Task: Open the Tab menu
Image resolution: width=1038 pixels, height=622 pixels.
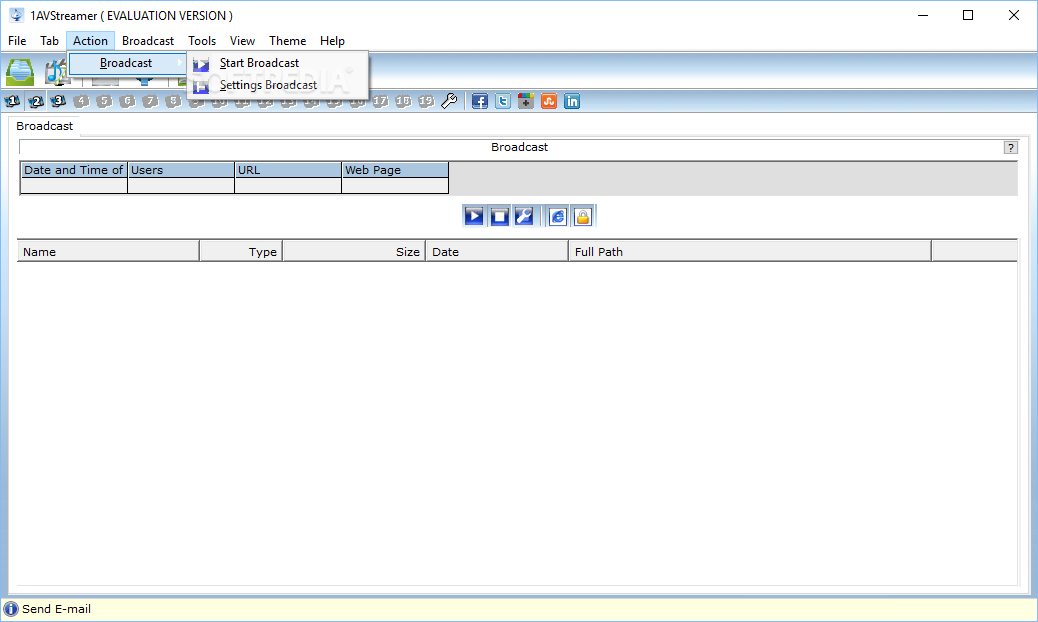Action: pos(50,41)
